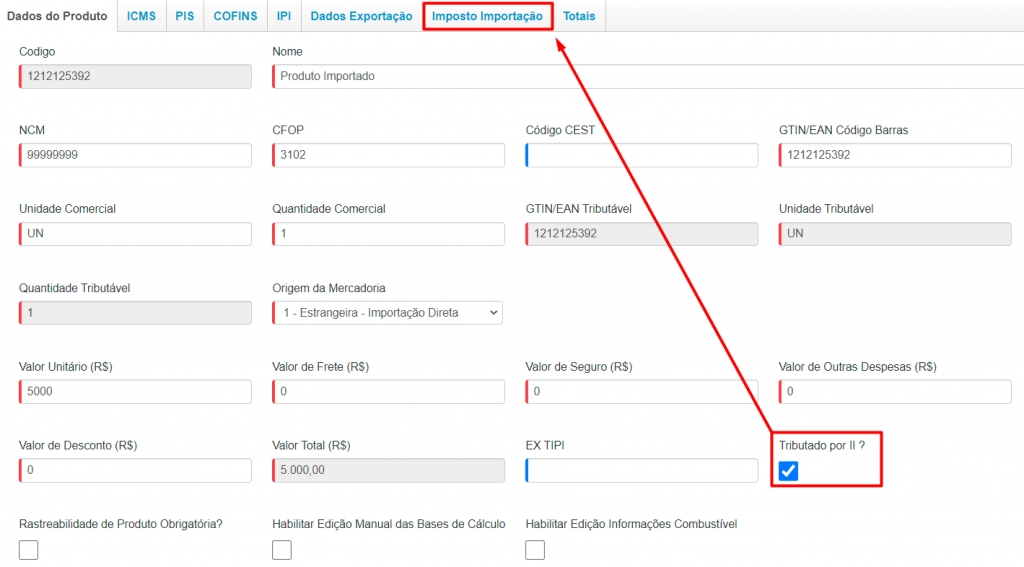Focus the EX TIPI input field
The height and width of the screenshot is (567, 1024).
coord(641,471)
